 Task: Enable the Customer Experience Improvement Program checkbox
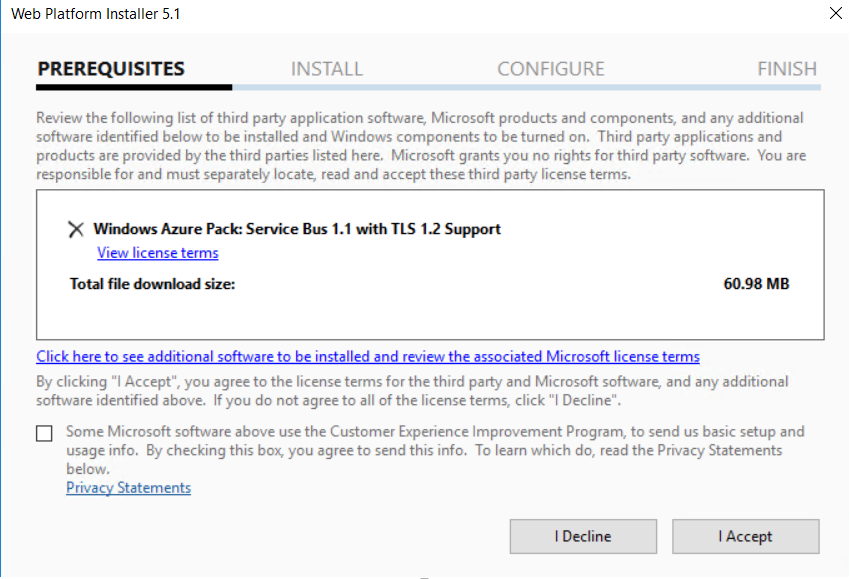44,433
